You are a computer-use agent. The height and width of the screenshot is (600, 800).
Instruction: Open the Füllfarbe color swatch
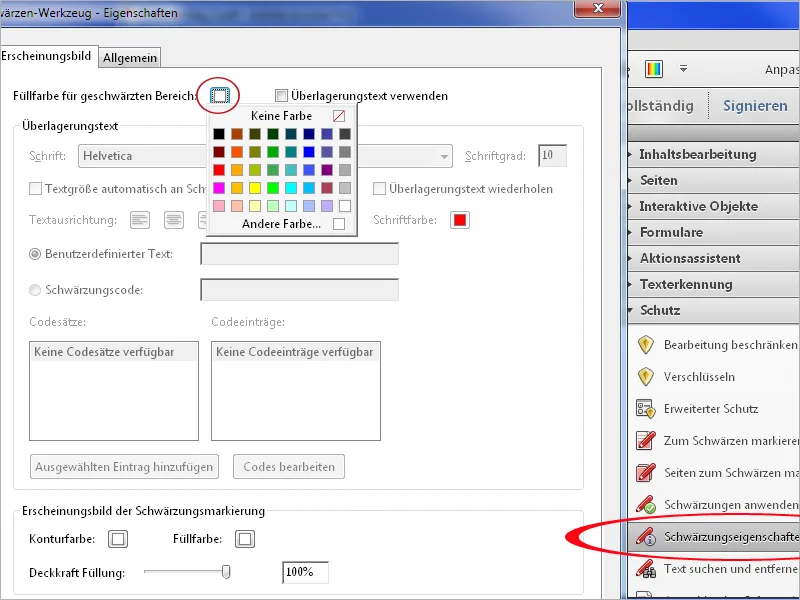[x=245, y=539]
